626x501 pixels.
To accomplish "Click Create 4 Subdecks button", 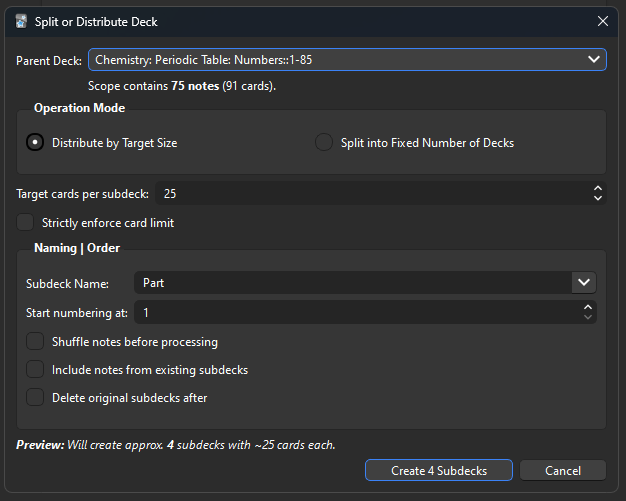I will pos(439,470).
